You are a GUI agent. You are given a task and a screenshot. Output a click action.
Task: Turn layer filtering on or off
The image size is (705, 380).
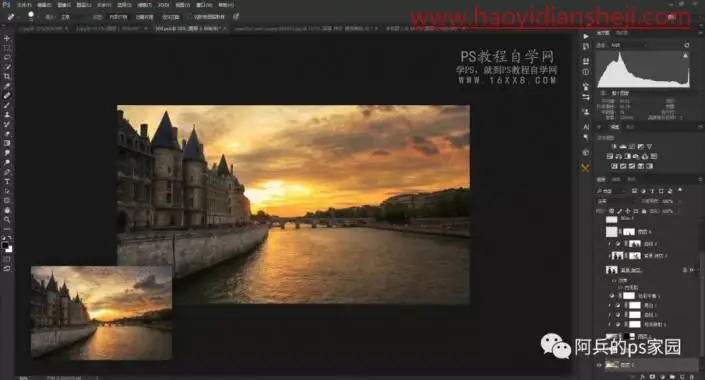680,190
